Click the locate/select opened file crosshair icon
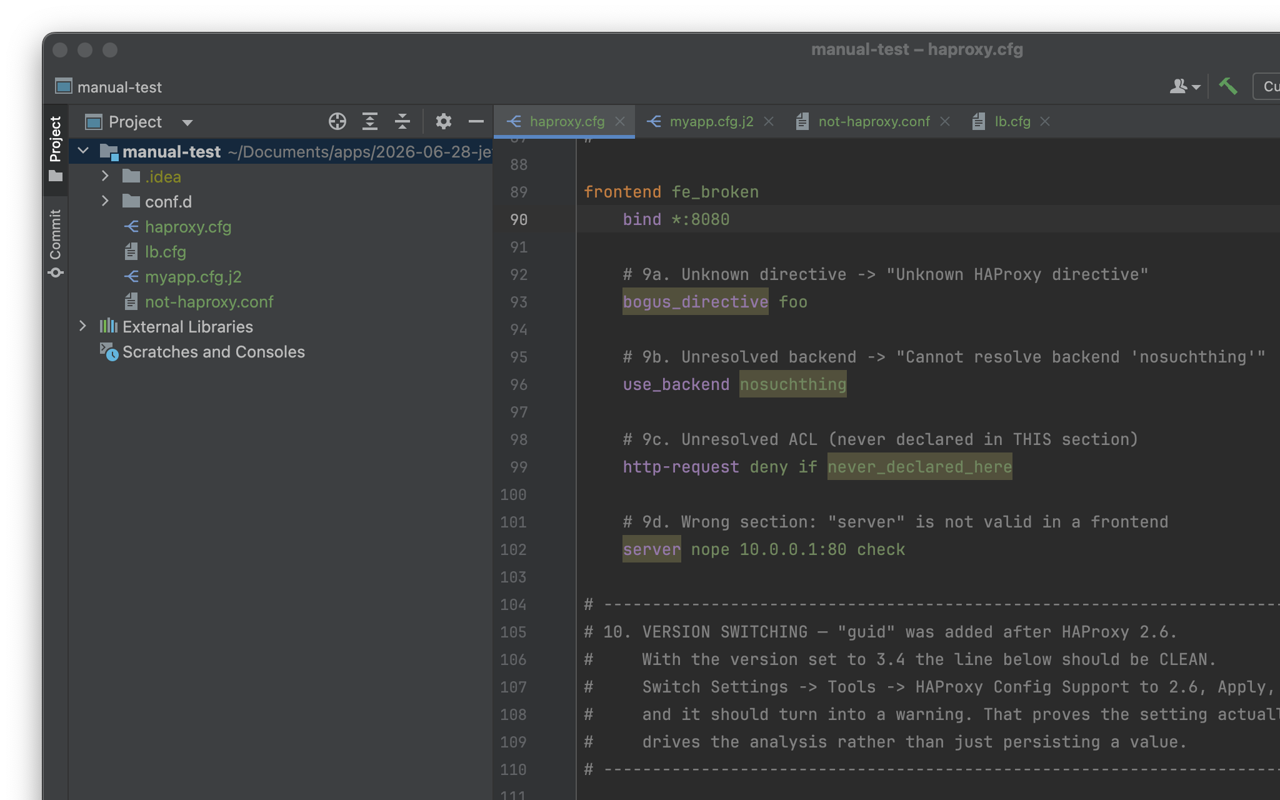1280x800 pixels. (337, 121)
